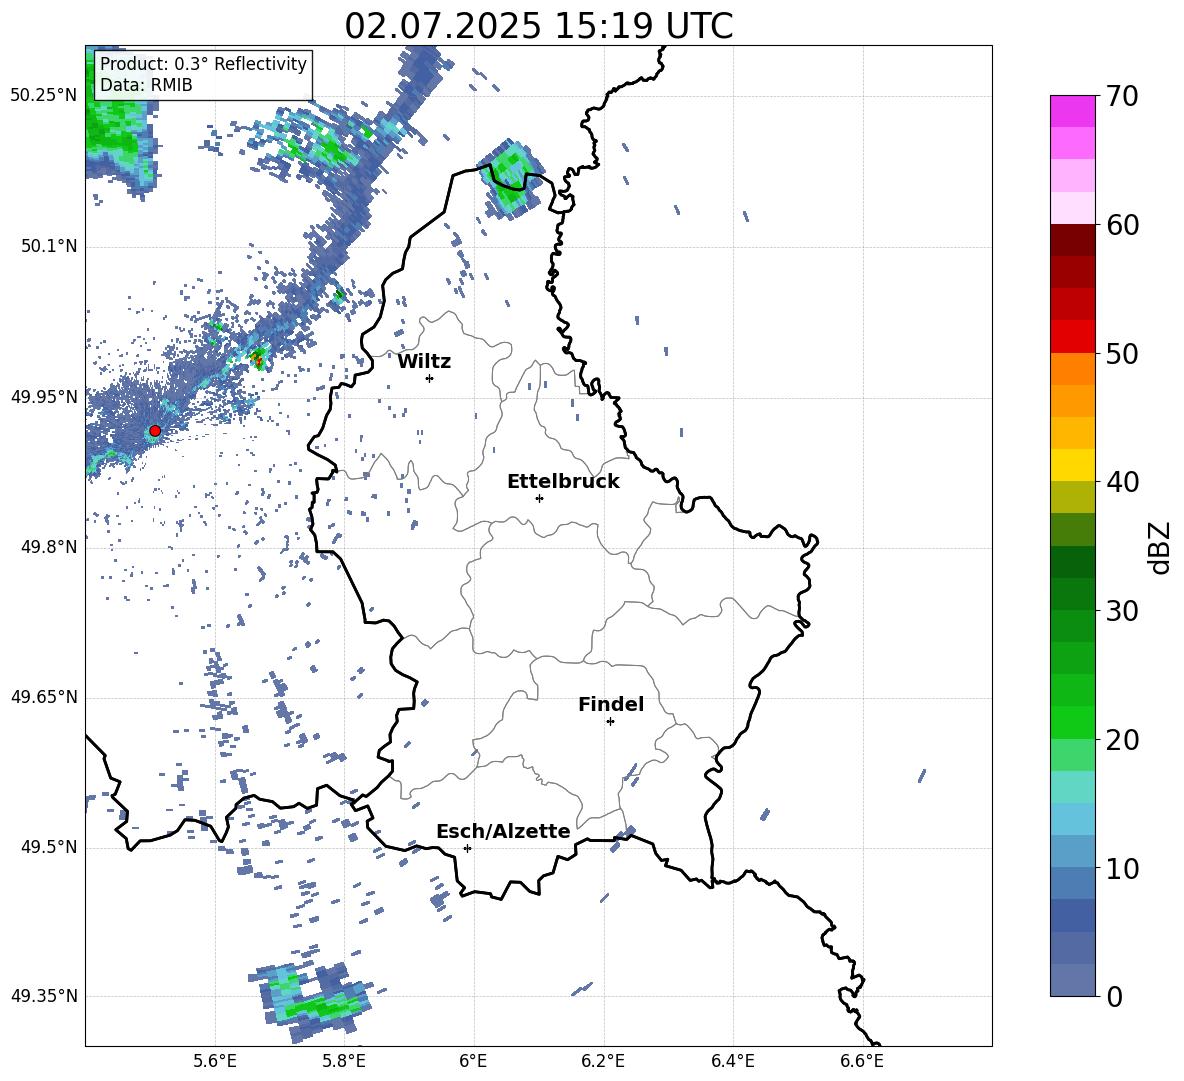Viewport: 1184px width, 1081px height.
Task: Click the 50.25°N latitude label
Action: pyautogui.click(x=44, y=96)
